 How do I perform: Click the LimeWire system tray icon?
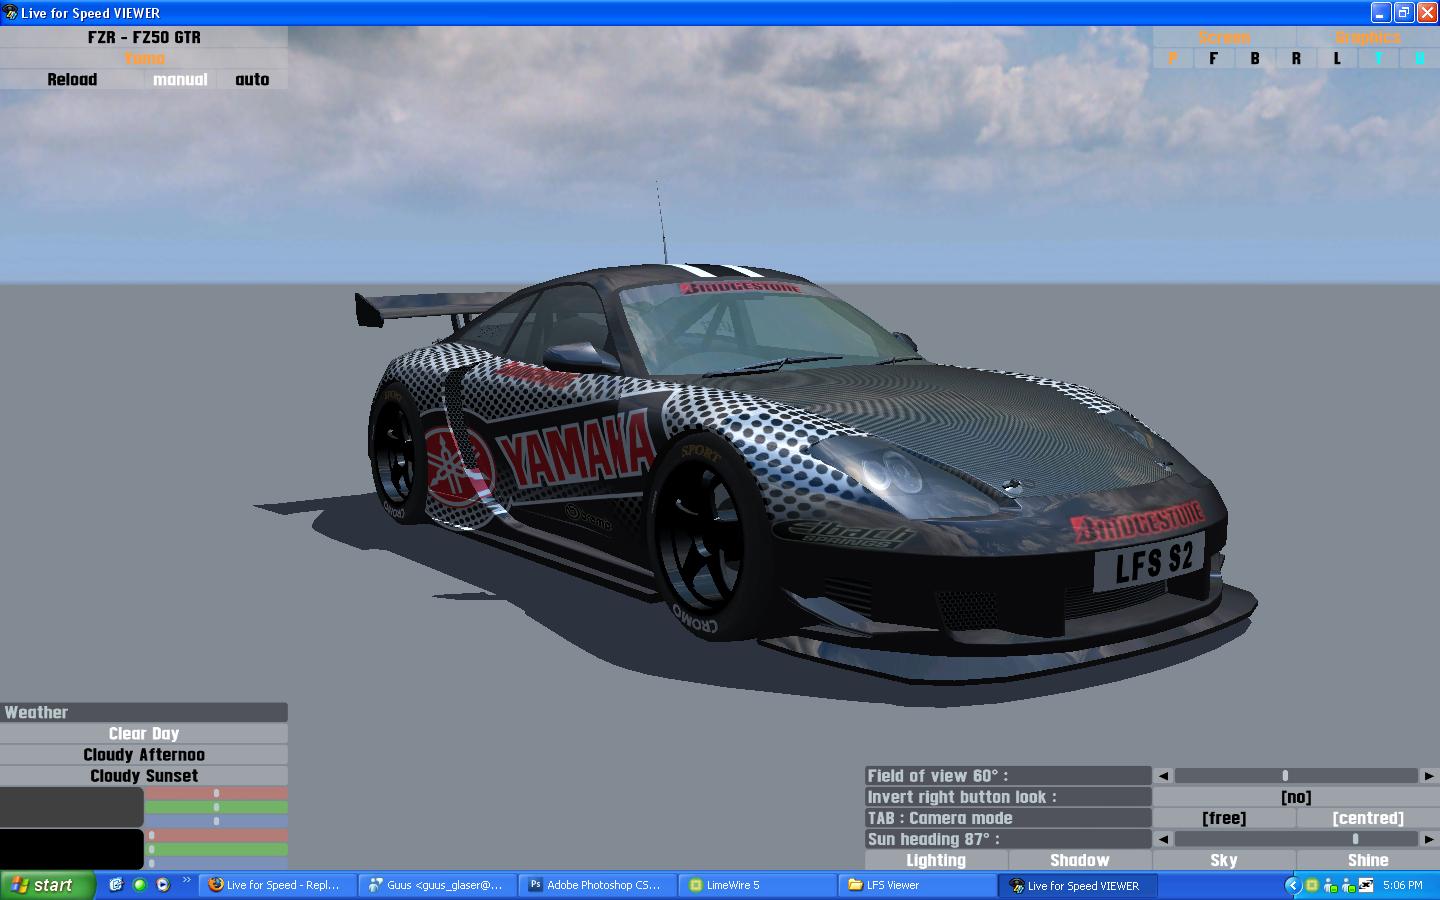[x=1312, y=885]
